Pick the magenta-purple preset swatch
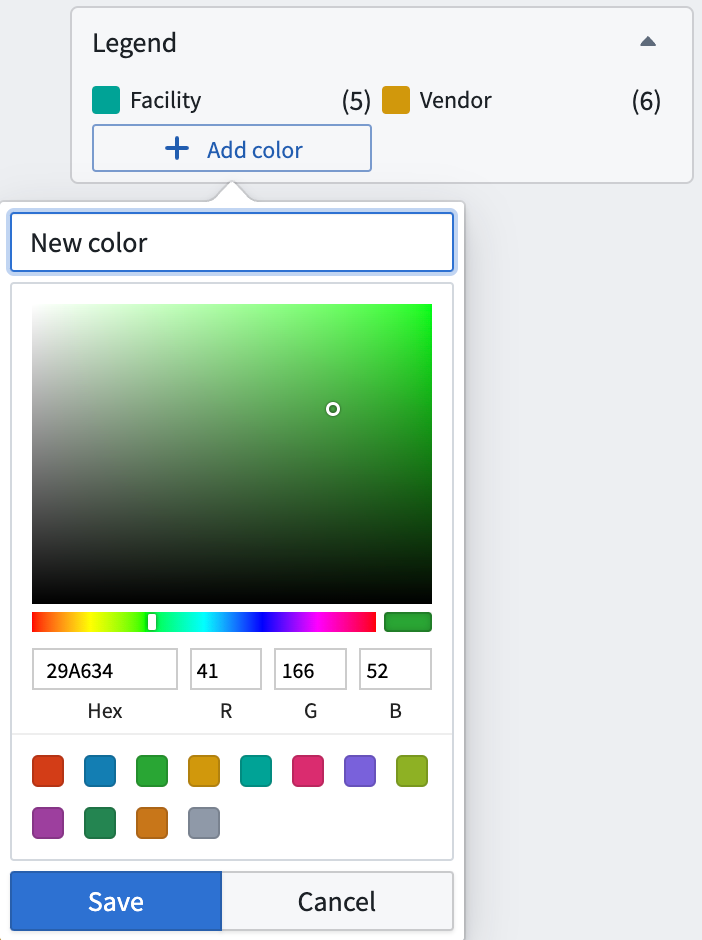Screen dimensions: 702x940 (x=48, y=823)
